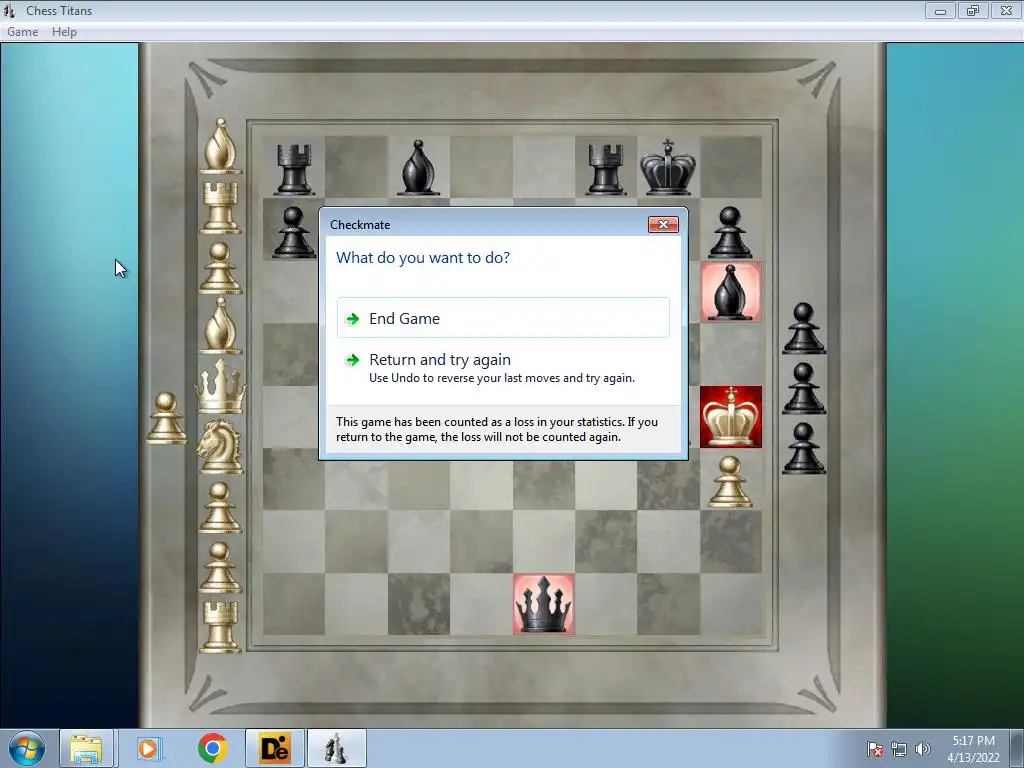
Task: Click the top captured black pawn on right side
Action: (x=804, y=328)
